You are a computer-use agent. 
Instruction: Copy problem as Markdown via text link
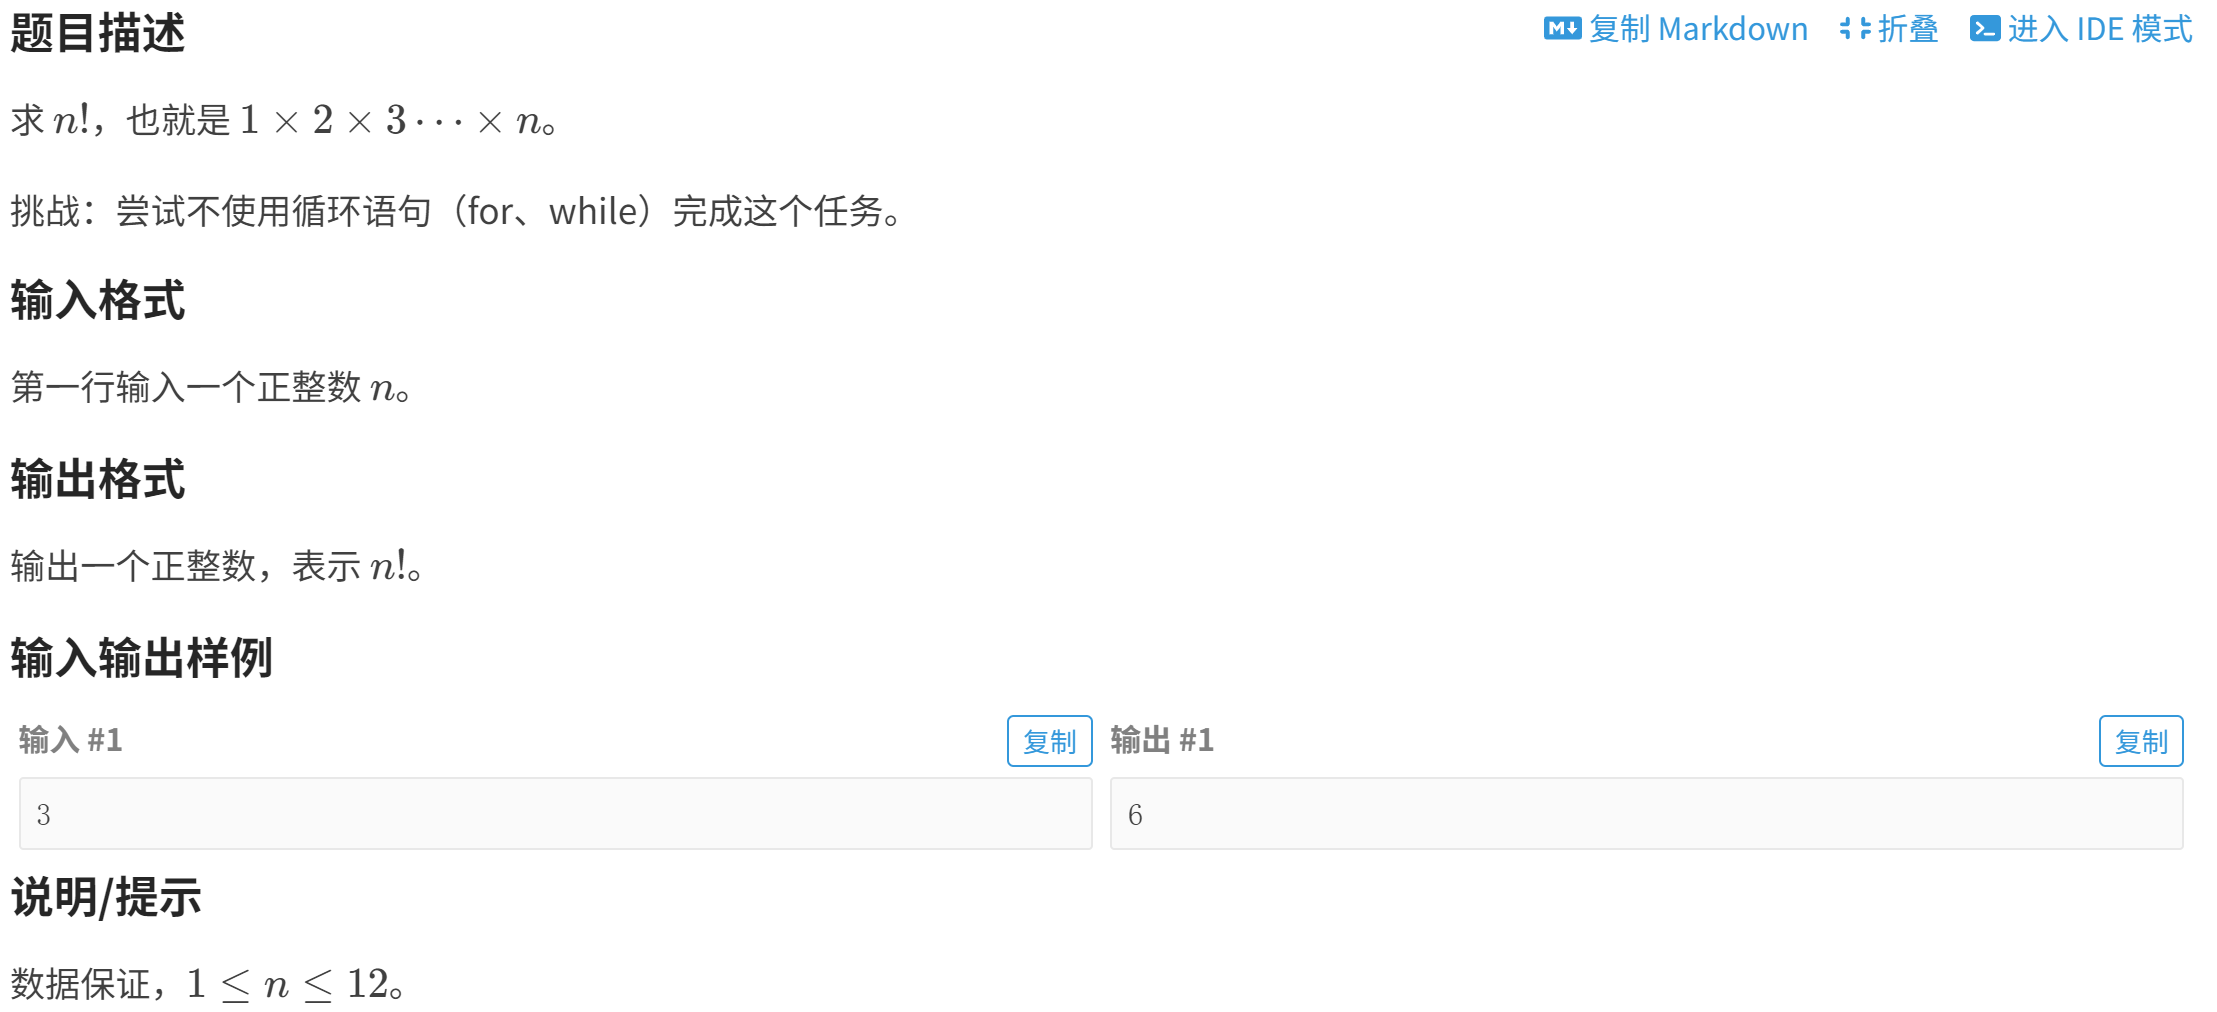1698,29
